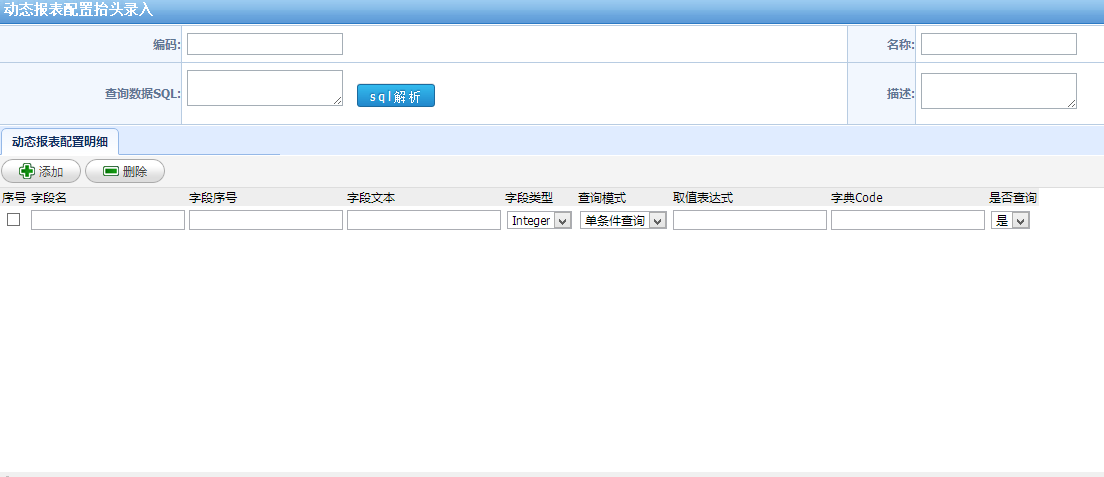Click into the 名称 input field
The height and width of the screenshot is (477, 1104).
pos(999,44)
